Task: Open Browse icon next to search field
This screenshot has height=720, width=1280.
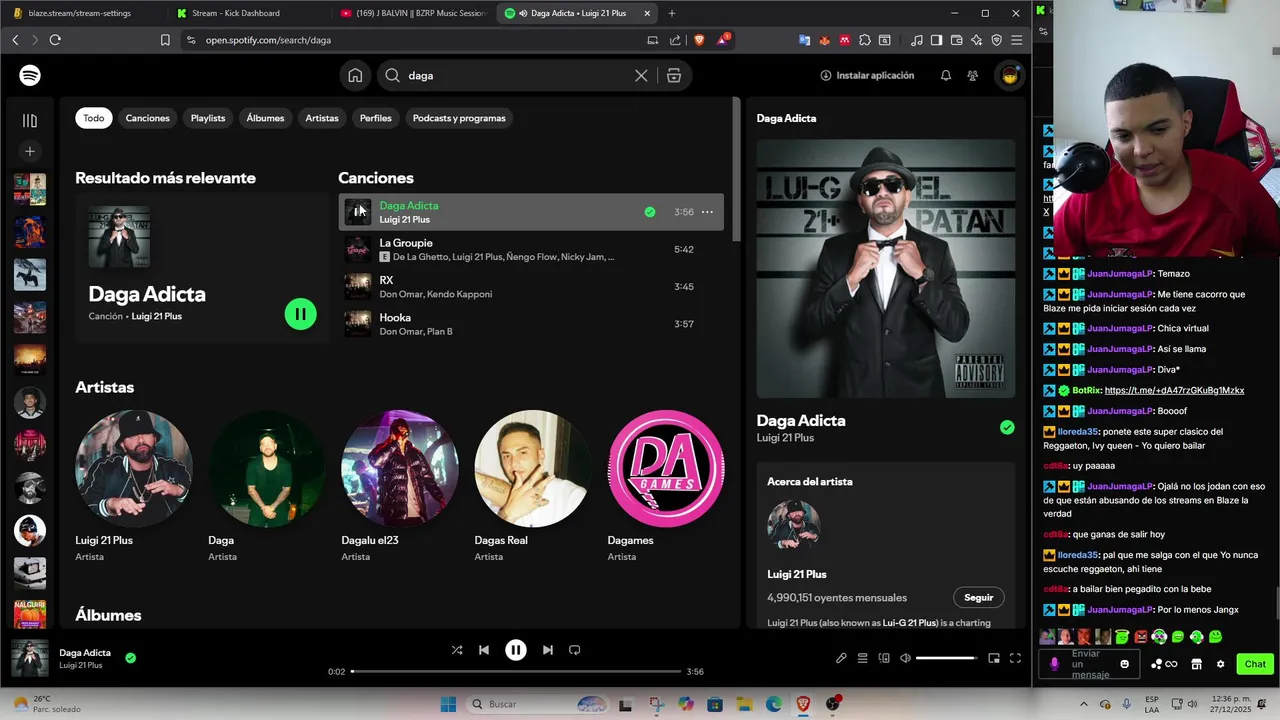Action: tap(674, 75)
